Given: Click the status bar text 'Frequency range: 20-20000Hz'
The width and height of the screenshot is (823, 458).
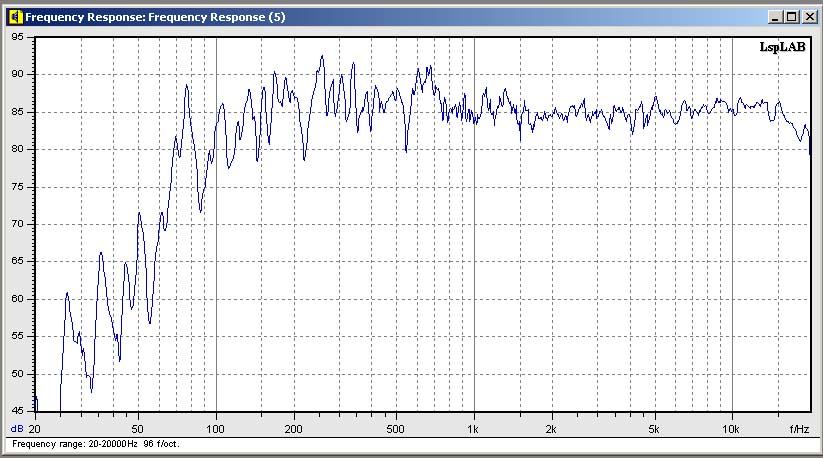Looking at the screenshot, I should tap(75, 444).
